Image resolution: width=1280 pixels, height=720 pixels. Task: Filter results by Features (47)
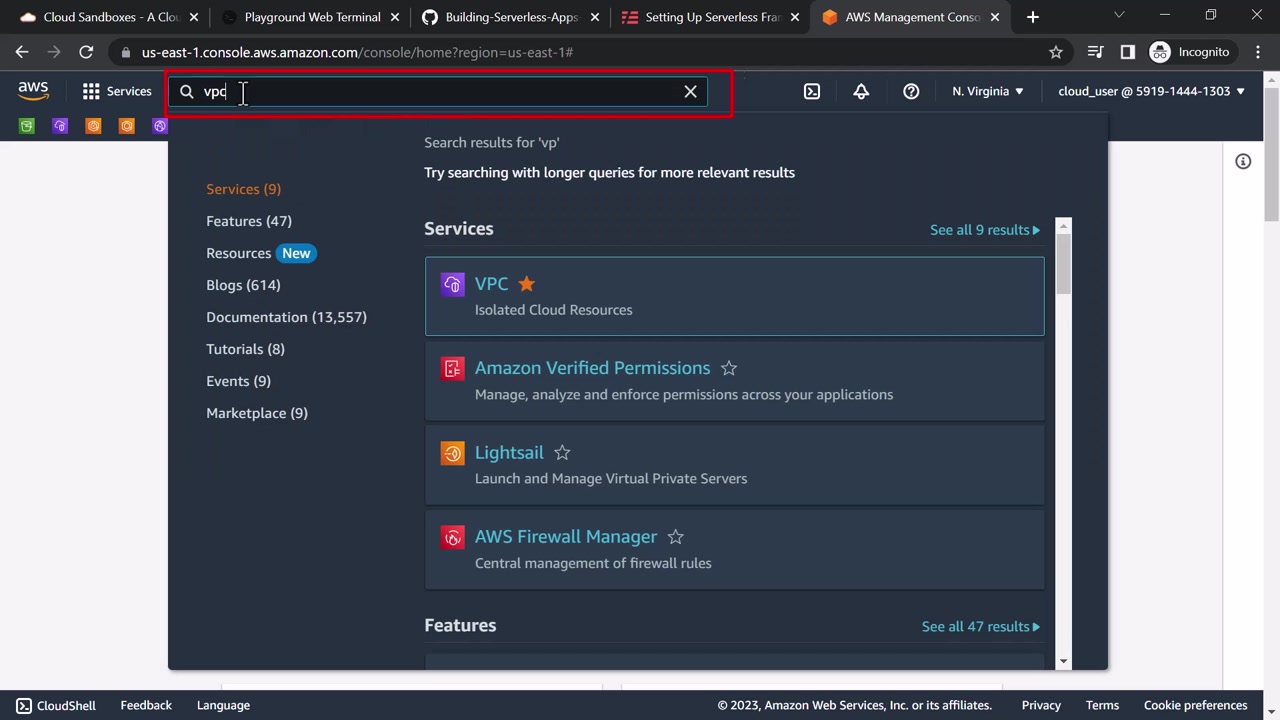[x=249, y=221]
